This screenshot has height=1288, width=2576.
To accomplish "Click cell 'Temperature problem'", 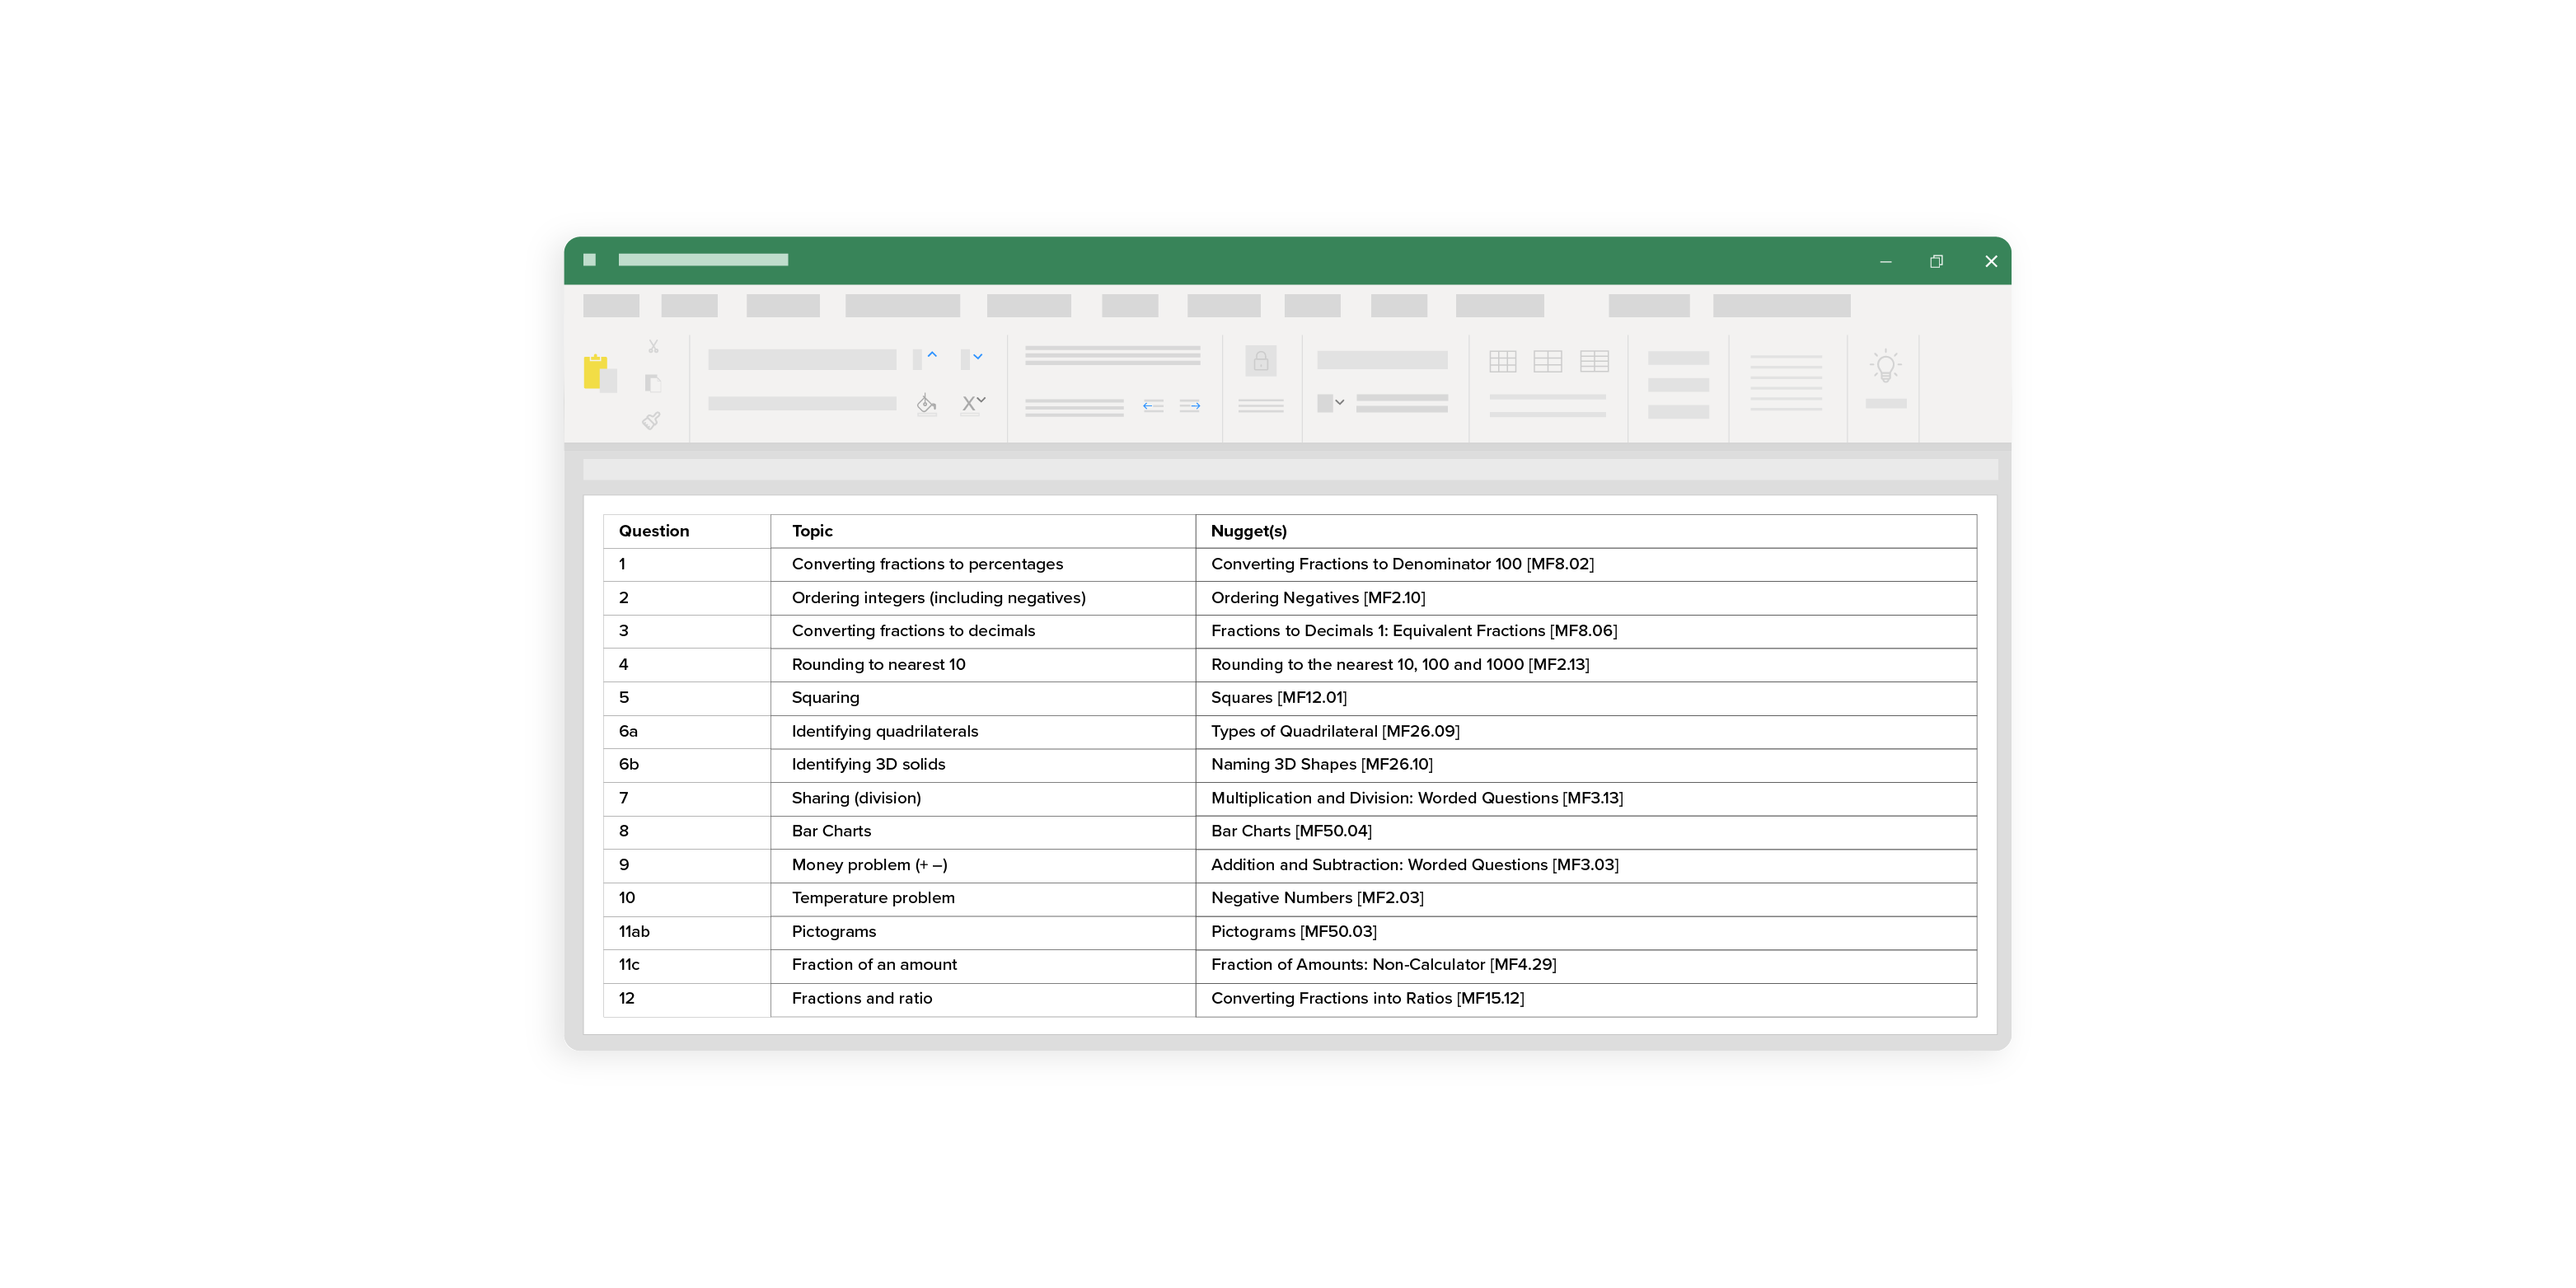I will pos(983,899).
